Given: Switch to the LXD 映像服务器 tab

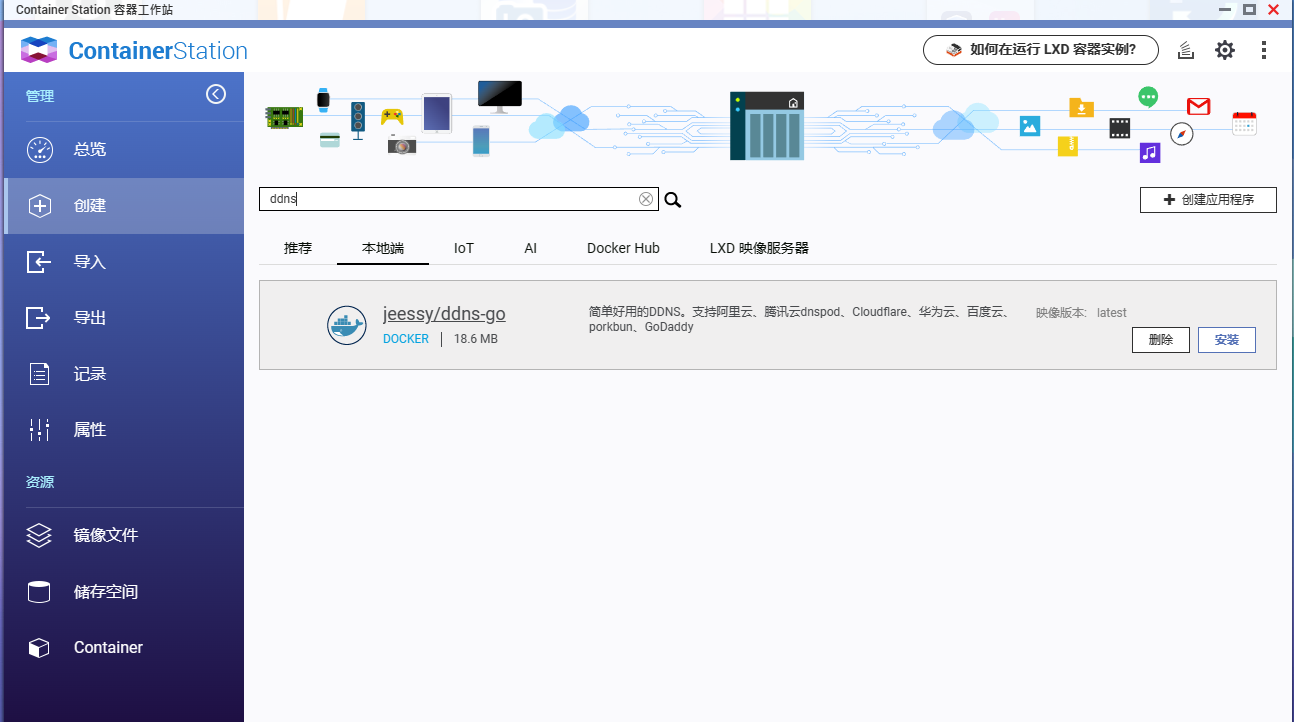Looking at the screenshot, I should click(759, 248).
